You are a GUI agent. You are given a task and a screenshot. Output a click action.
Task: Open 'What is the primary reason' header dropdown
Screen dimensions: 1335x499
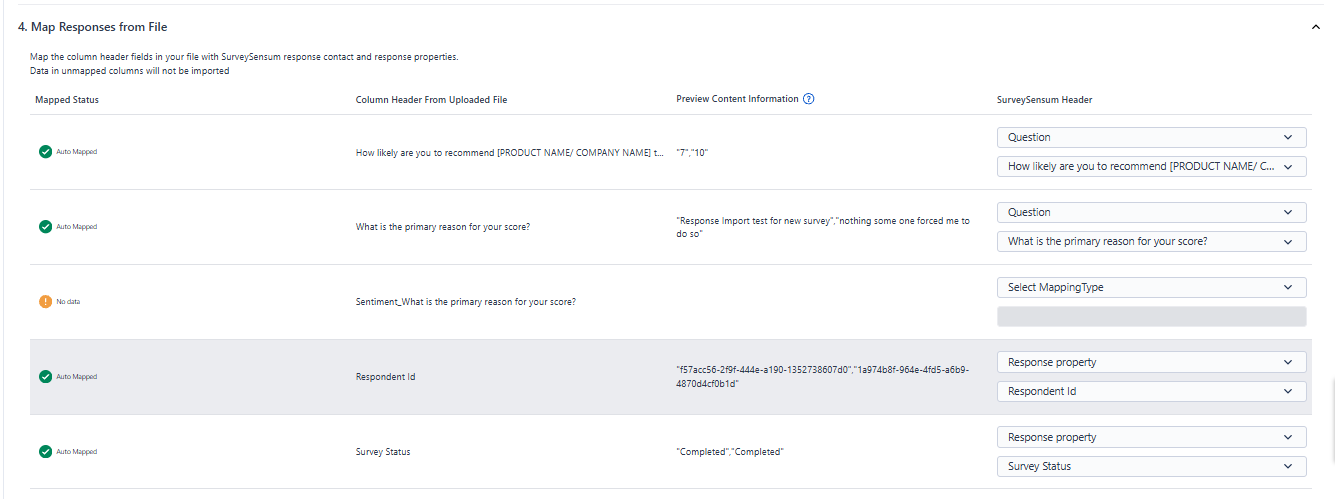(1151, 242)
